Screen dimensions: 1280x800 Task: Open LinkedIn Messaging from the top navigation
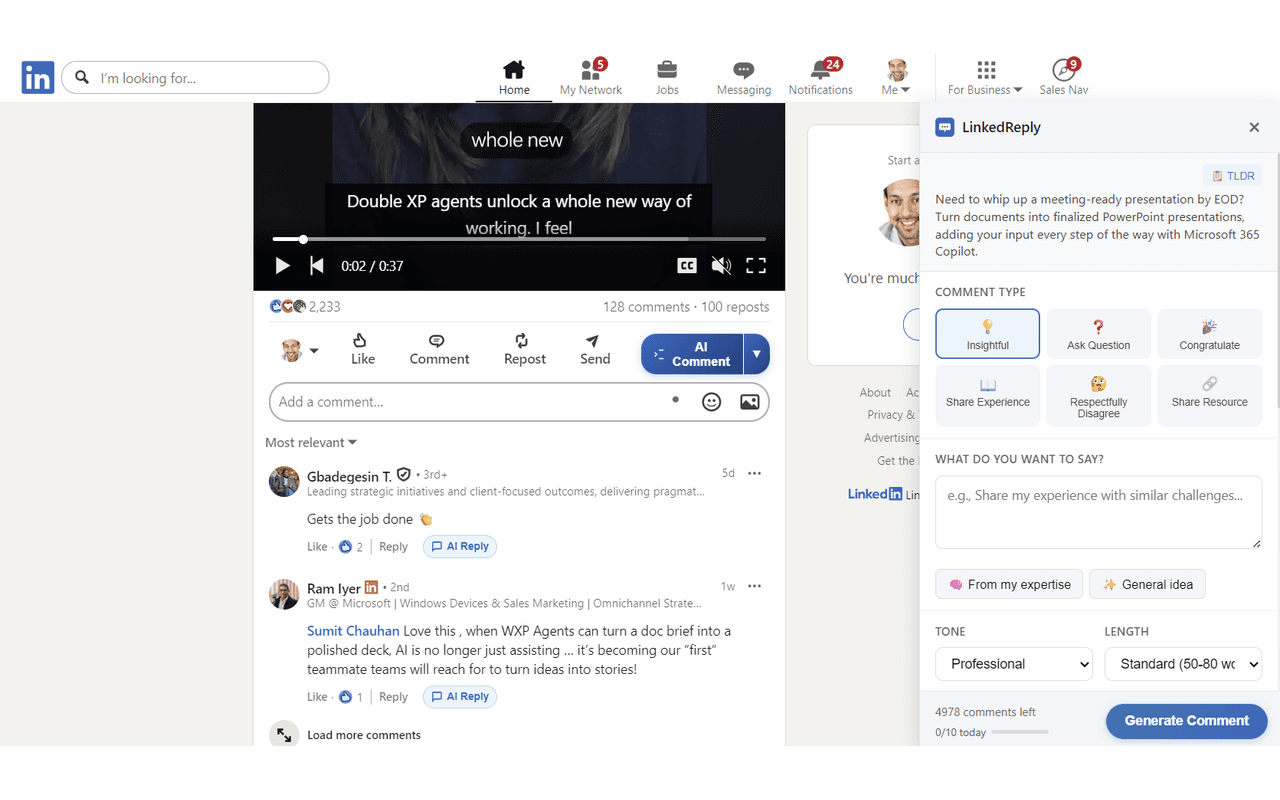click(x=743, y=75)
